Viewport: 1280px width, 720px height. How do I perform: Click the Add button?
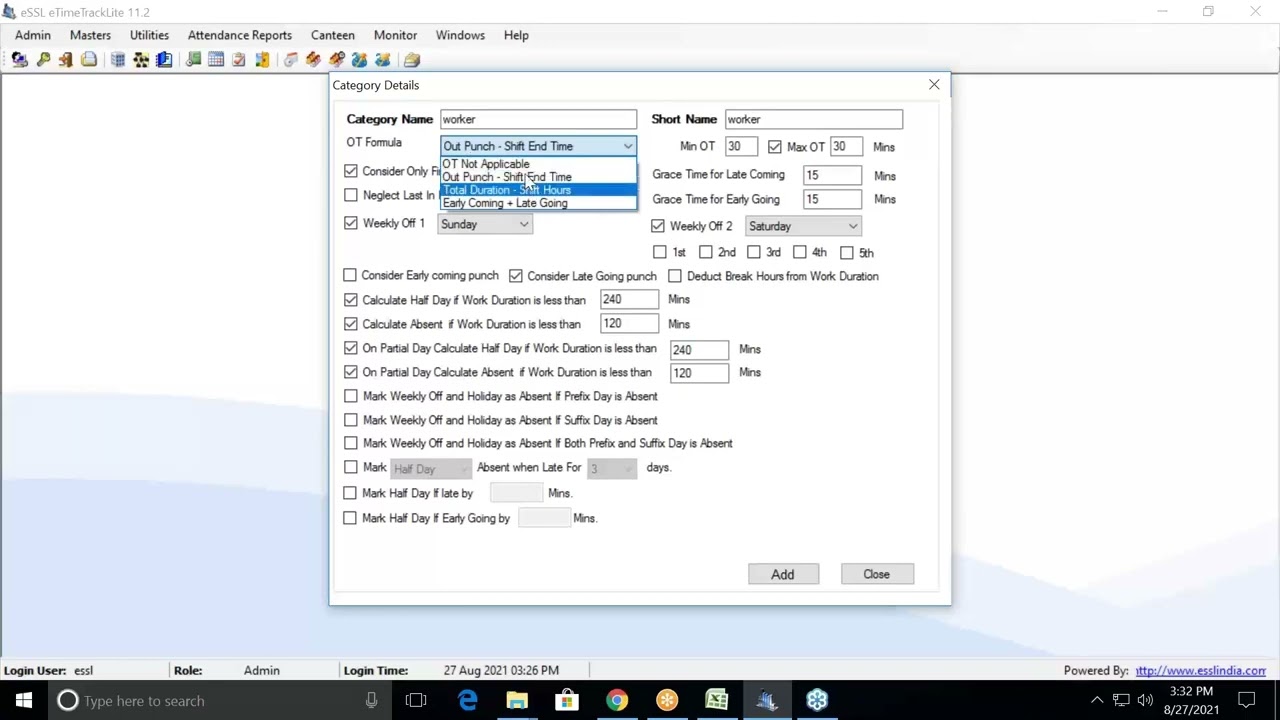pos(782,574)
